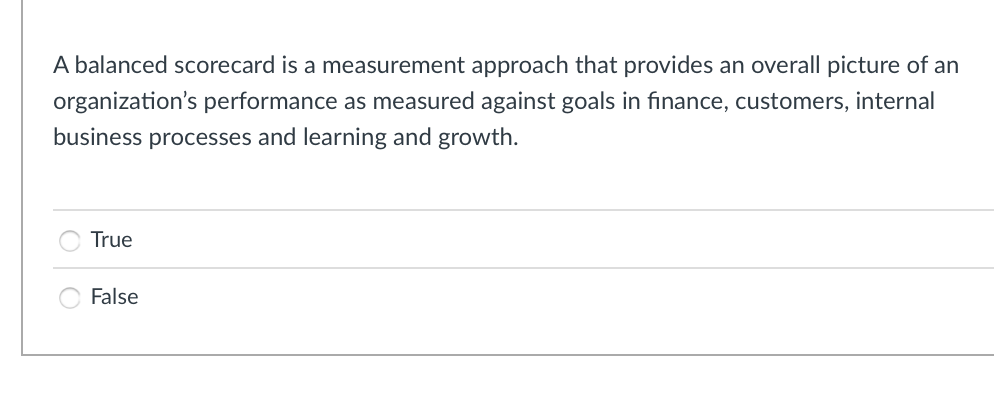The image size is (994, 408).
Task: Click the word "performance" in the question
Action: [x=271, y=102]
